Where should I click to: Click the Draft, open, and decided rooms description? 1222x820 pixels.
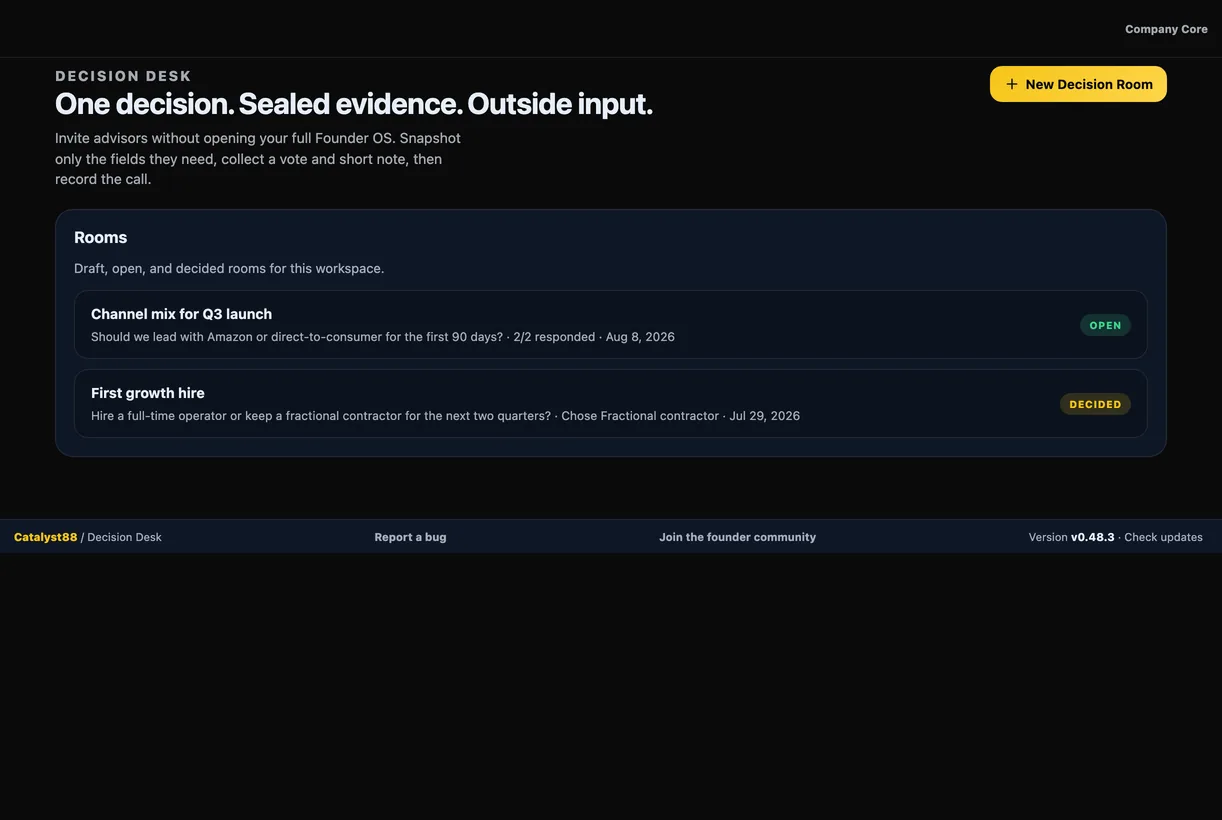[x=229, y=268]
